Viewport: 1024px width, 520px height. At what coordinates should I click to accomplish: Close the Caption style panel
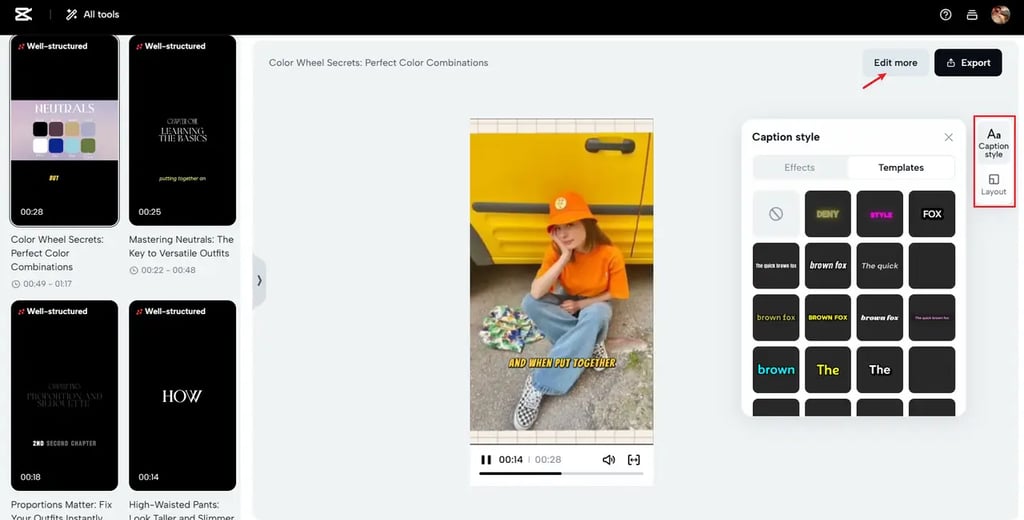coord(948,137)
